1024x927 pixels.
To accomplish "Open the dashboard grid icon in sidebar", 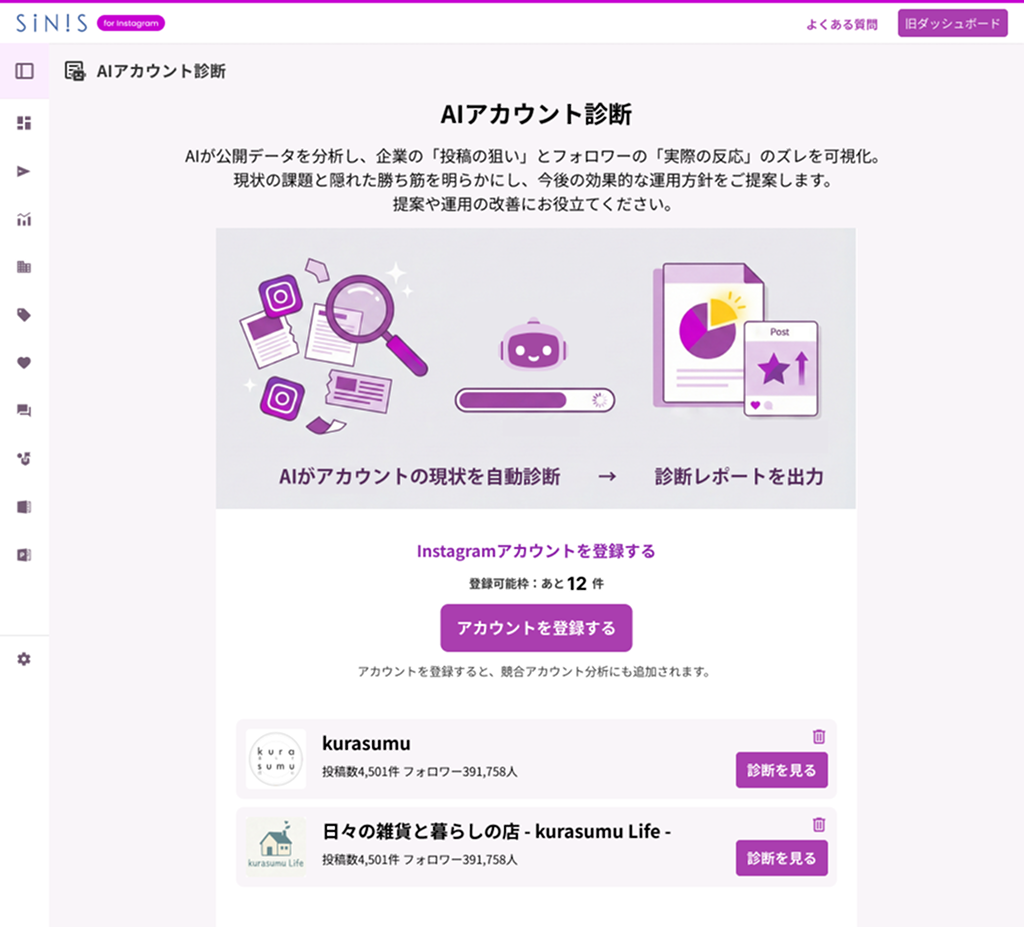I will pos(24,123).
